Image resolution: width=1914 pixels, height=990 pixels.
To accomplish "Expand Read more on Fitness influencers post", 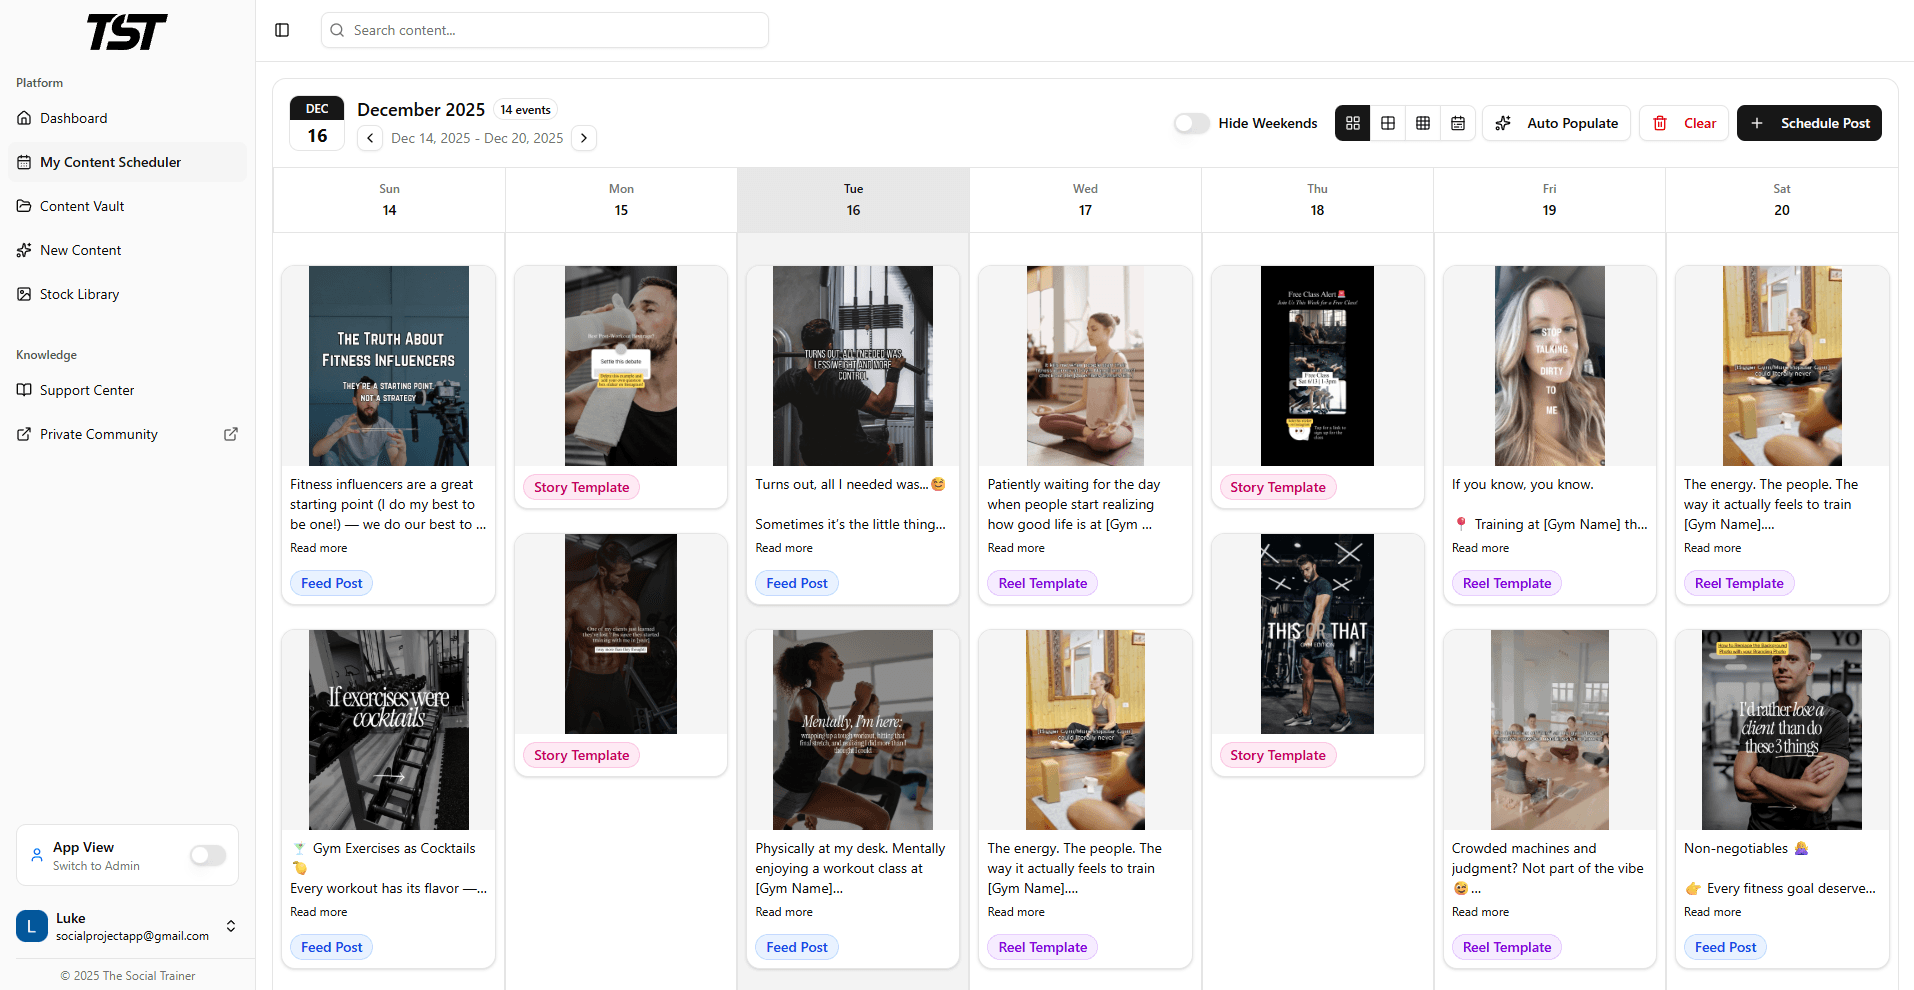I will click(x=319, y=548).
